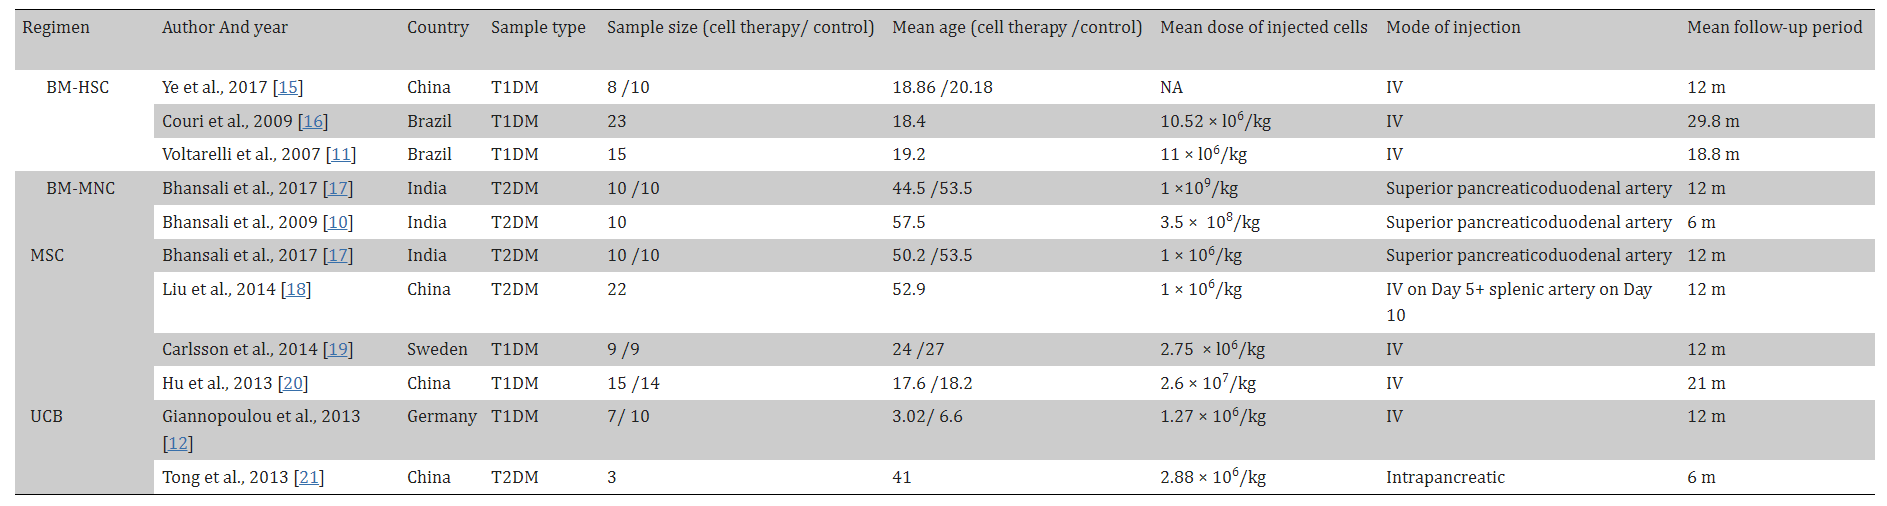Open reference 15 for Ye et al., 2017
The height and width of the screenshot is (506, 1887).
288,88
